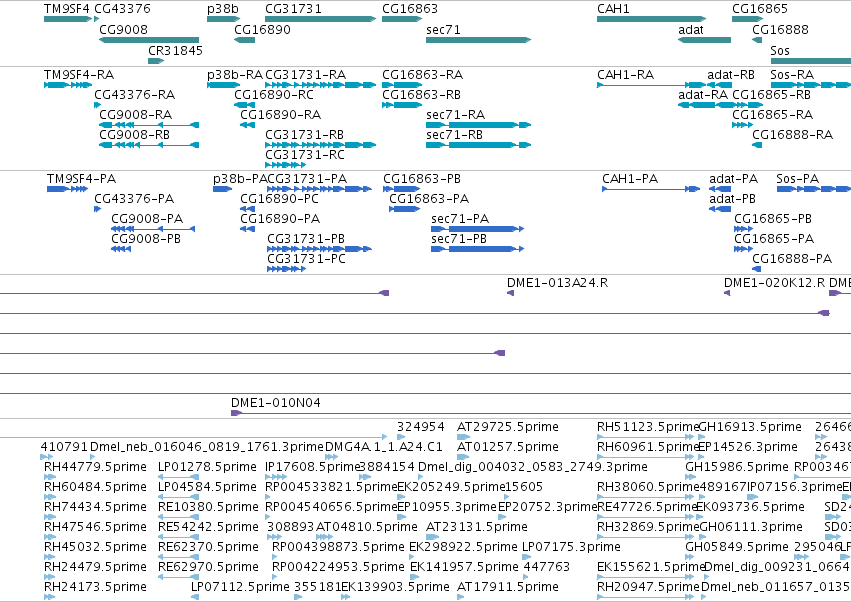This screenshot has width=851, height=602.
Task: Select the 'LP01278.5prime' EST label
Action: click(207, 467)
